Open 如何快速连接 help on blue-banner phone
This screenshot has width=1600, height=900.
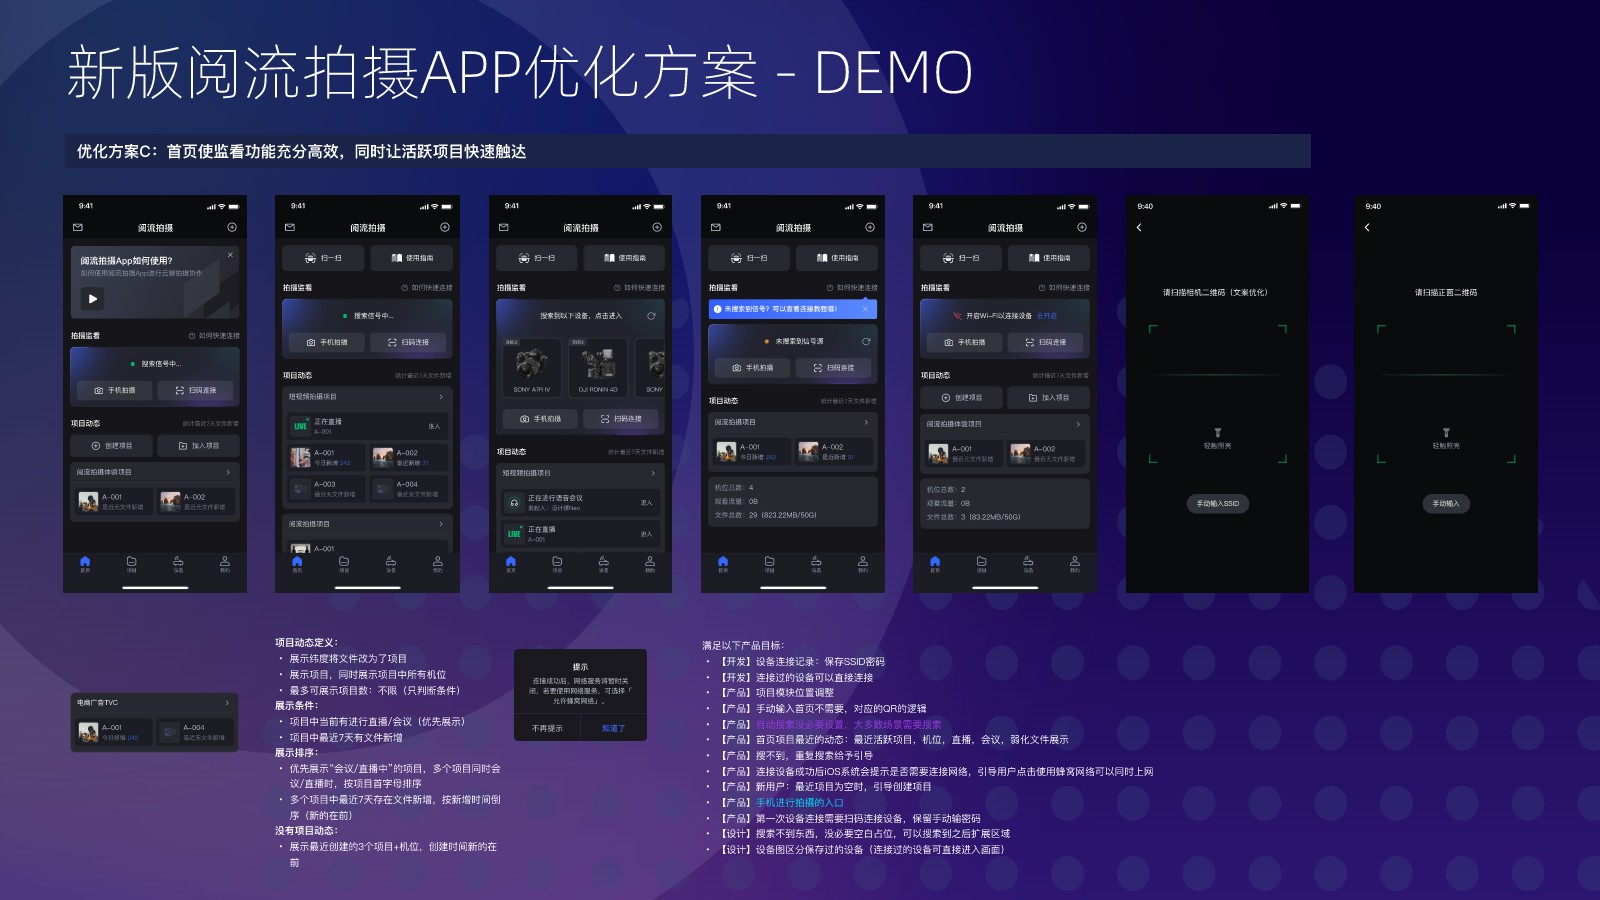[851, 288]
